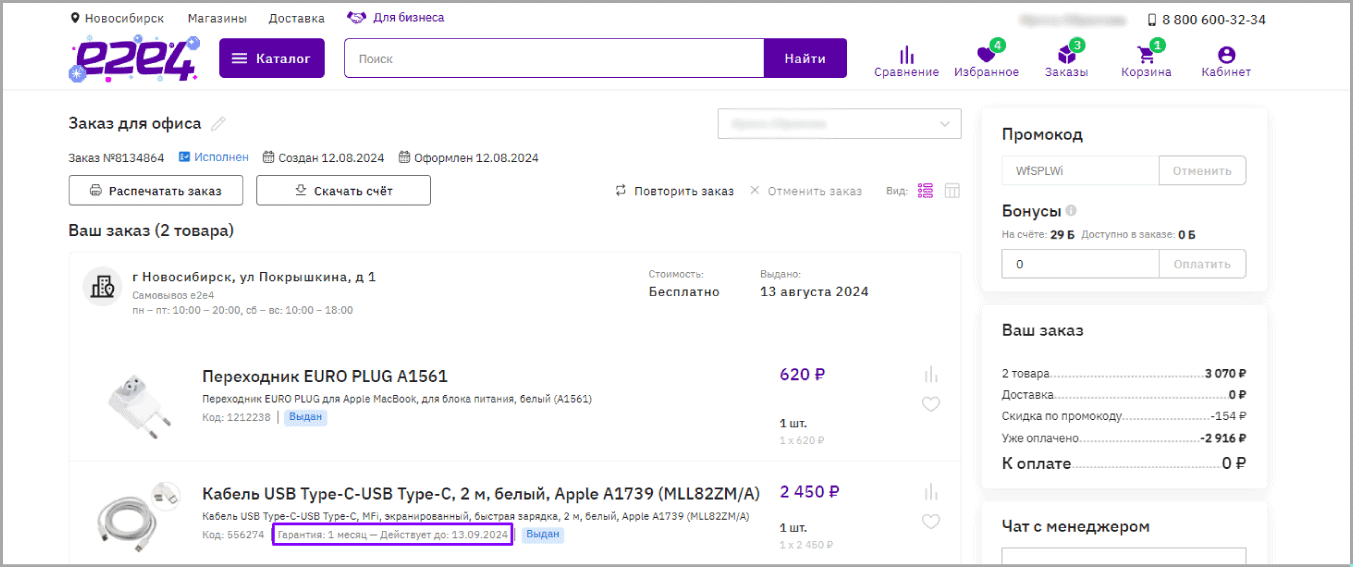Click Повторить заказ link
This screenshot has height=567, width=1353.
coord(674,191)
